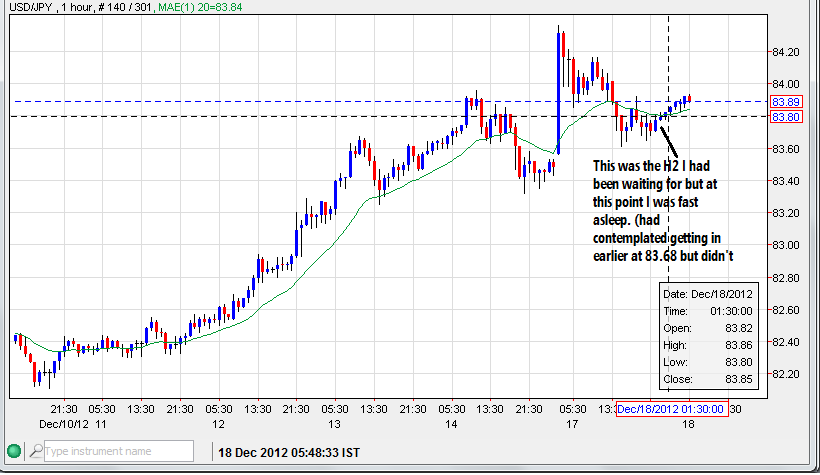Image resolution: width=820 pixels, height=475 pixels.
Task: Click the 18 Dec 2012 05:48:33 IST clock
Action: 289,453
